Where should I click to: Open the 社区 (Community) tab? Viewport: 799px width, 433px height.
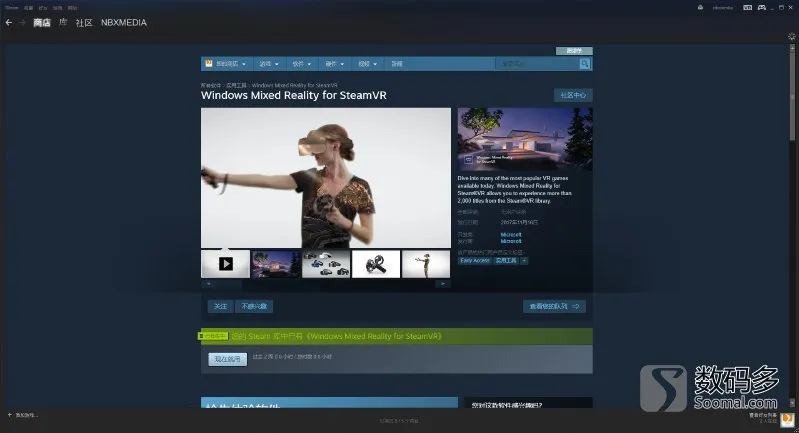[84, 22]
